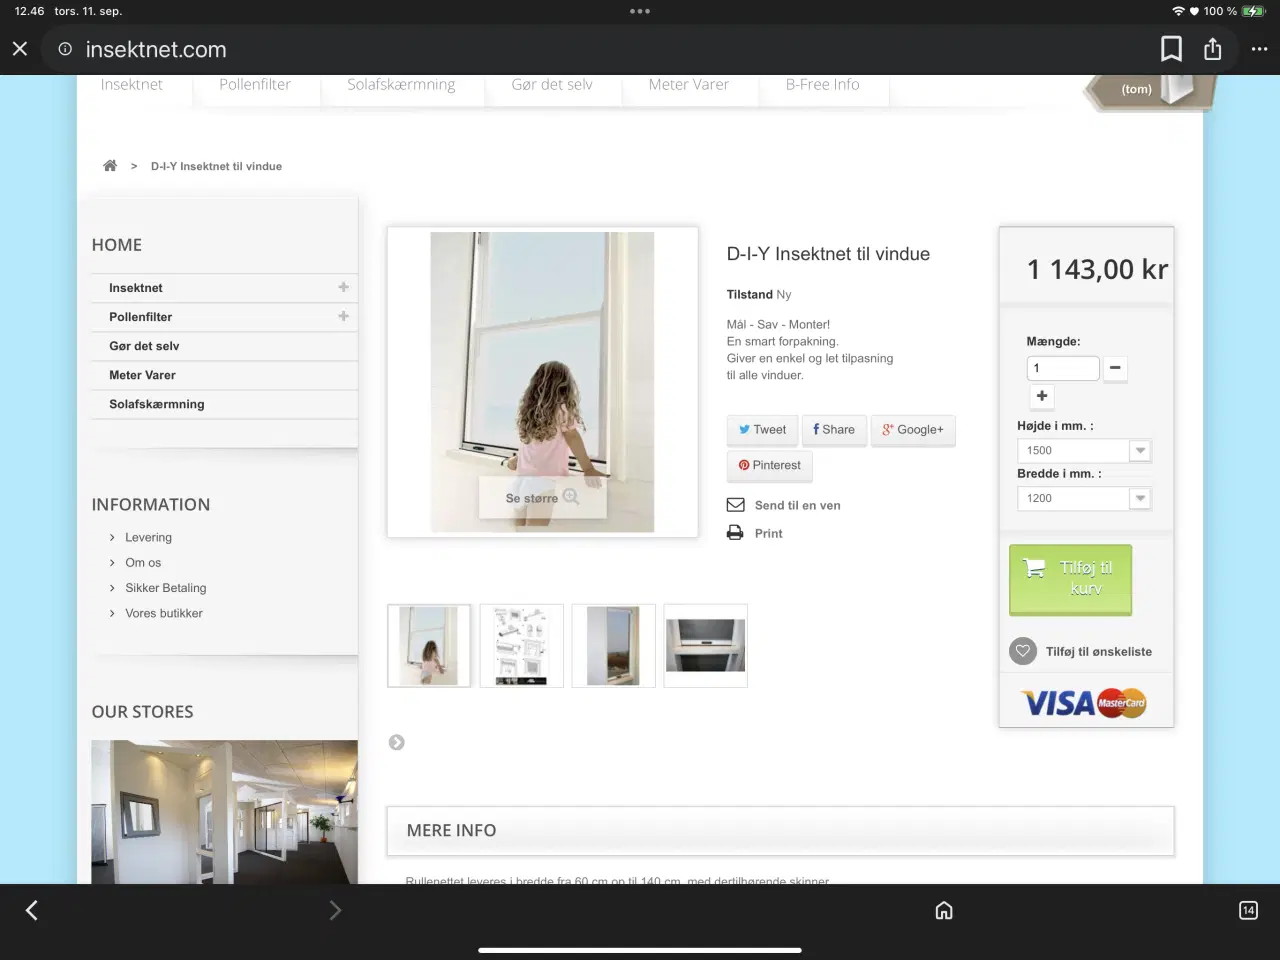Tap the browser home icon in bottom bar
Image resolution: width=1280 pixels, height=960 pixels.
pyautogui.click(x=944, y=910)
